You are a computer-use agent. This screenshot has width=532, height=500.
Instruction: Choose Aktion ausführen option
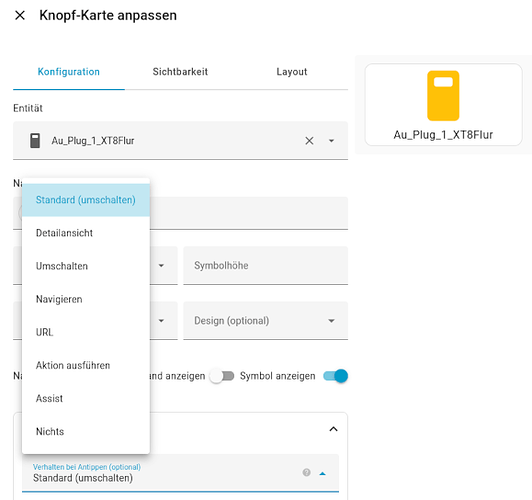point(86,365)
